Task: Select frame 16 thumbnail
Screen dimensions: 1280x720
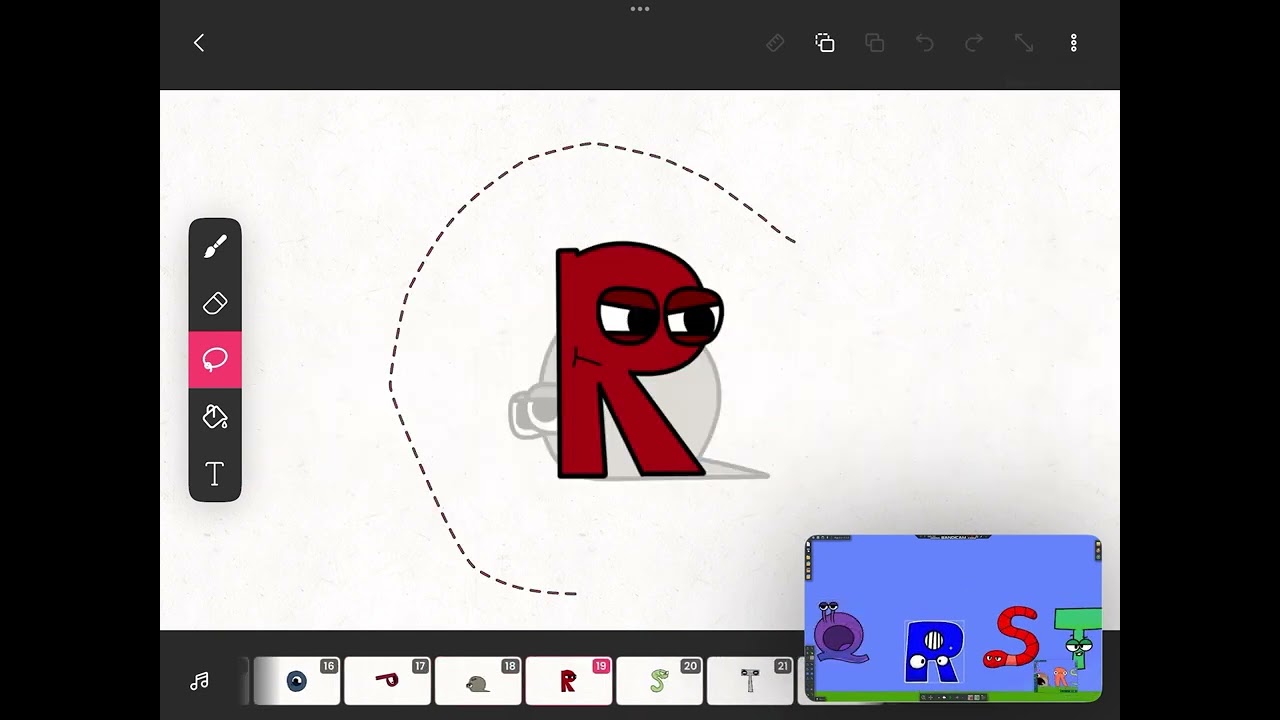Action: click(x=297, y=681)
